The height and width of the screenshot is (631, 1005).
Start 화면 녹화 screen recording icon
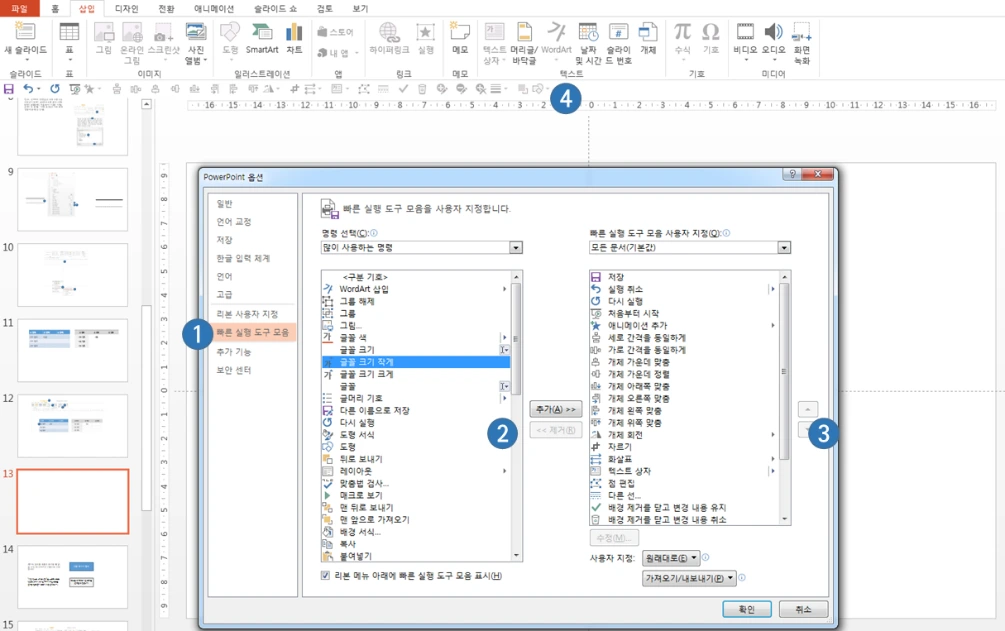[802, 32]
